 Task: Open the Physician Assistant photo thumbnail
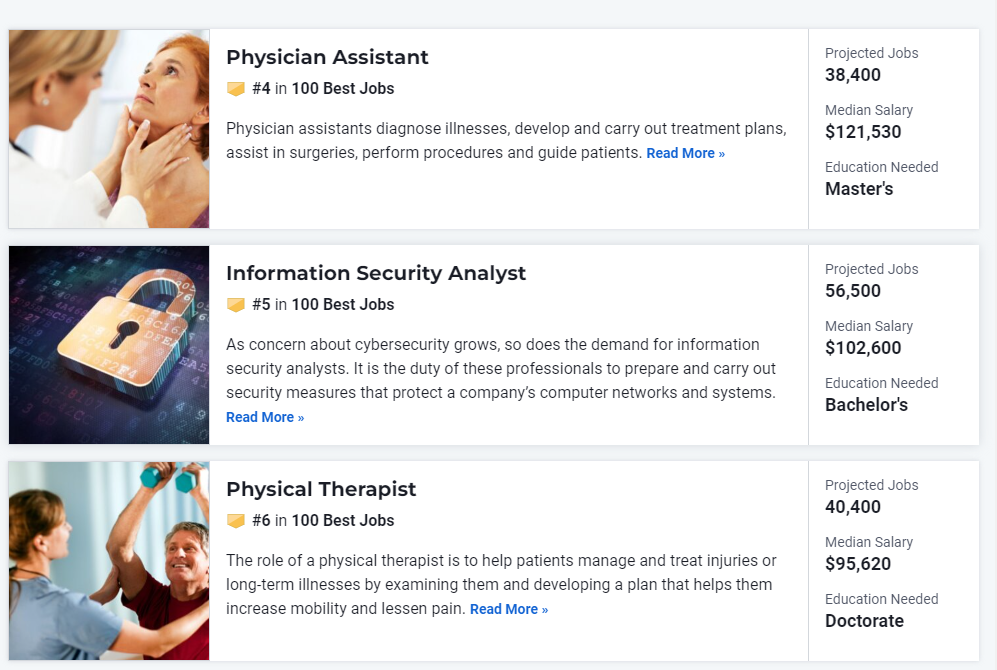(109, 129)
